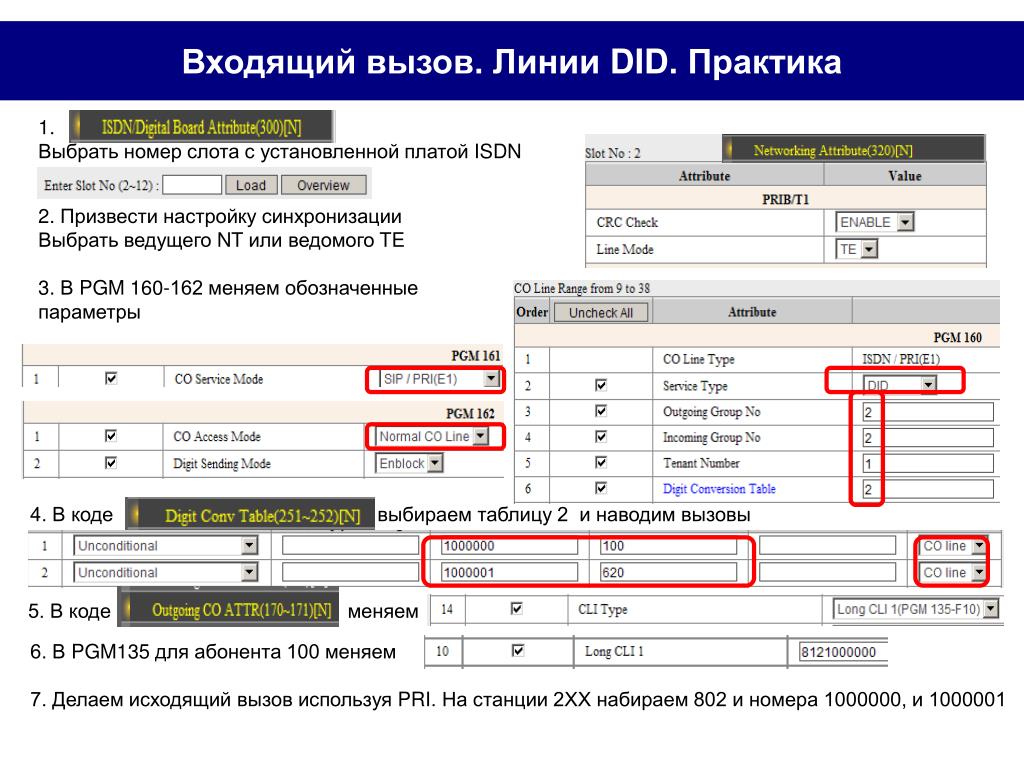Click the 'Slot No : 2' text
This screenshot has width=1024, height=768.
pyautogui.click(x=613, y=153)
